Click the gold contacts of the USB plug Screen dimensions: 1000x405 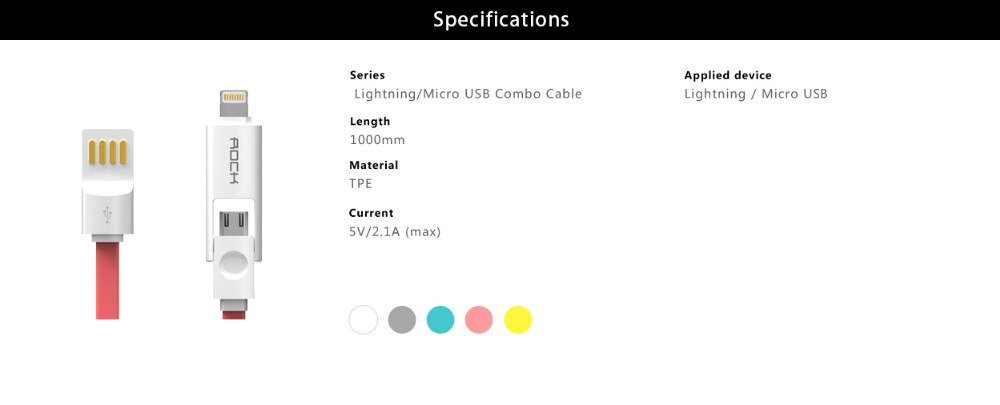[107, 154]
